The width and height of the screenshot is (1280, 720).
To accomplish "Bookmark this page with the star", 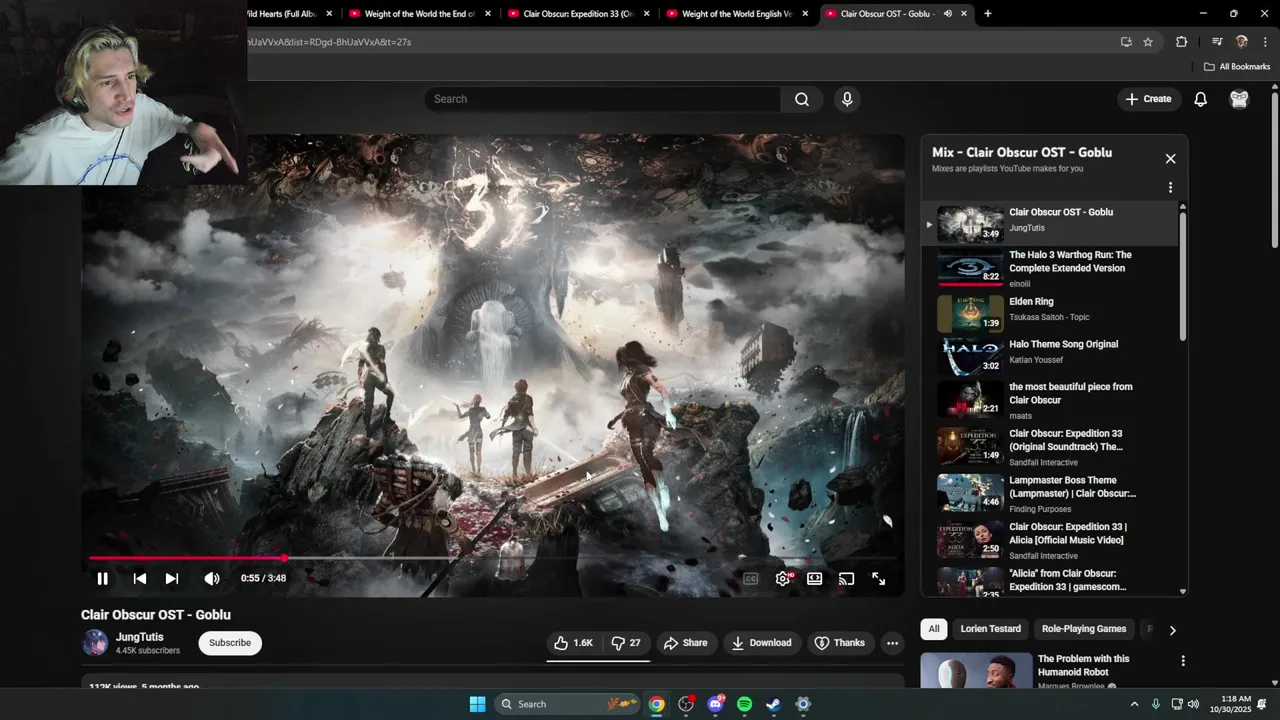I will pos(1148,42).
